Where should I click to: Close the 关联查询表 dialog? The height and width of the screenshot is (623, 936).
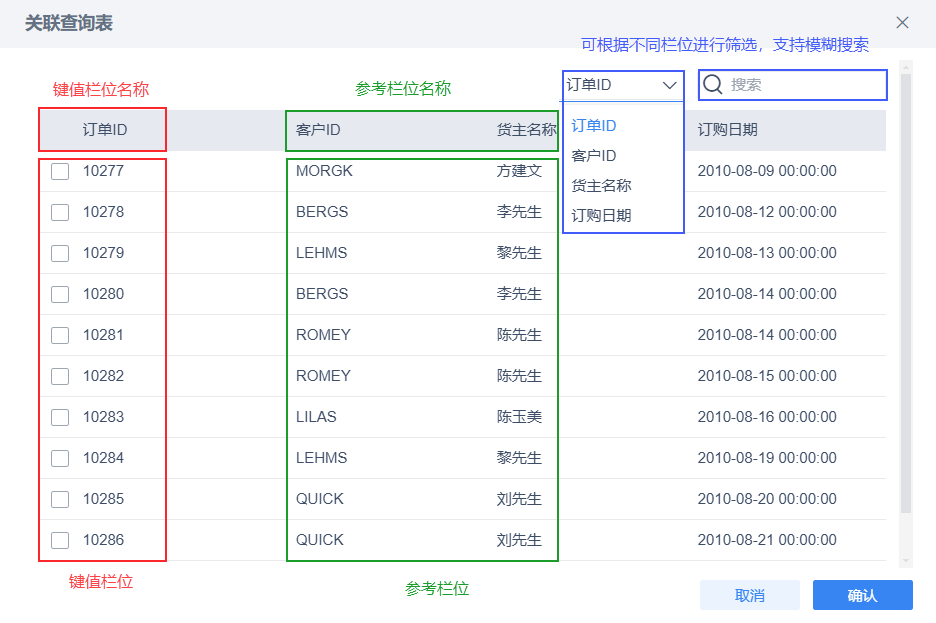(x=902, y=22)
